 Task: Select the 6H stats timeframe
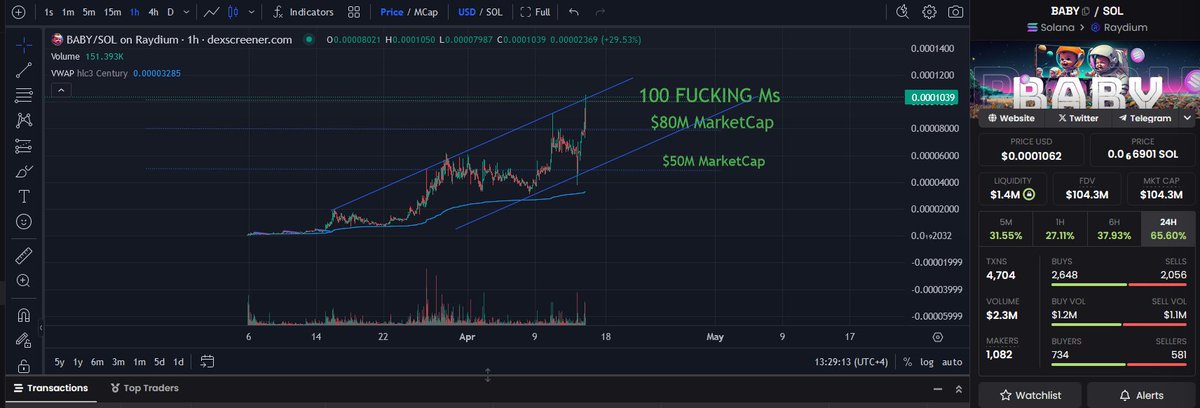click(x=1114, y=229)
